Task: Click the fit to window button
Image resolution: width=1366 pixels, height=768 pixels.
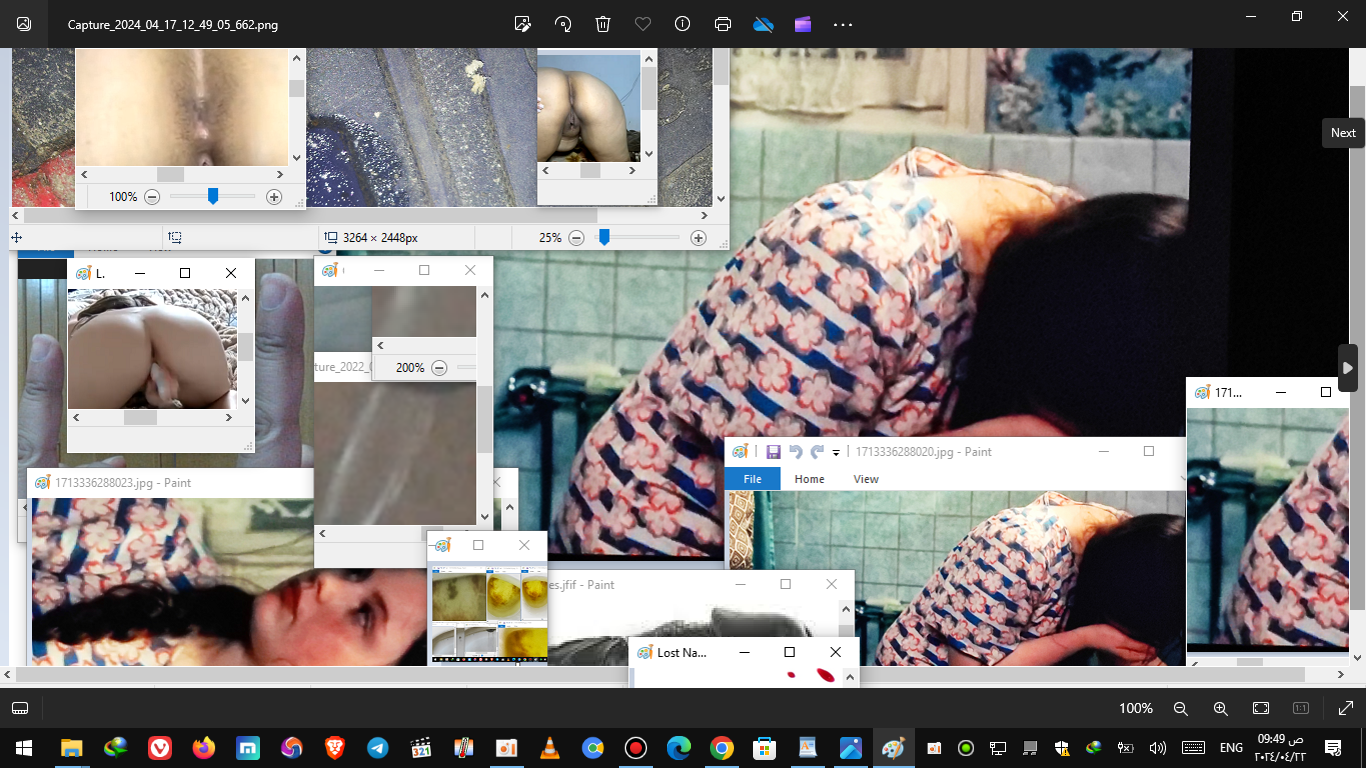Action: tap(1261, 708)
